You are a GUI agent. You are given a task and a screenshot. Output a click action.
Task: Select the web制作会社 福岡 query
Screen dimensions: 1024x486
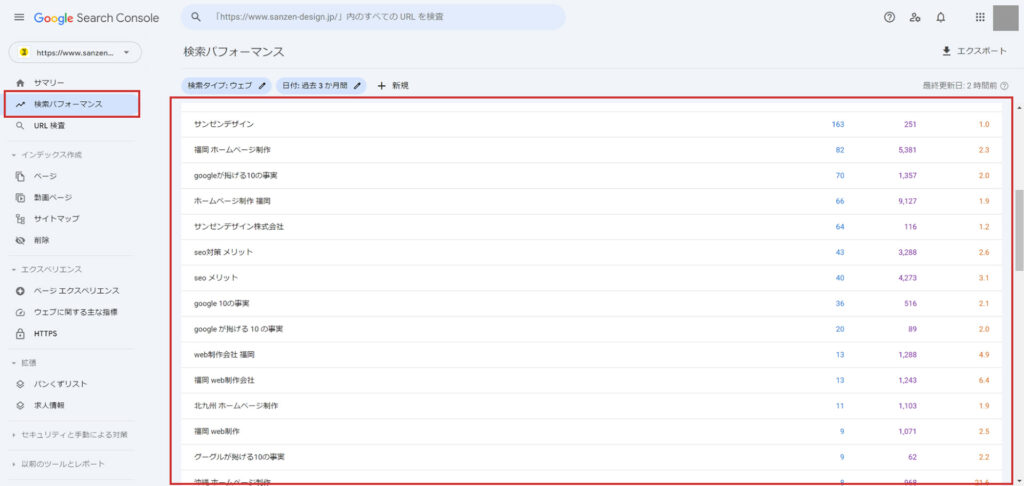[x=592, y=355]
